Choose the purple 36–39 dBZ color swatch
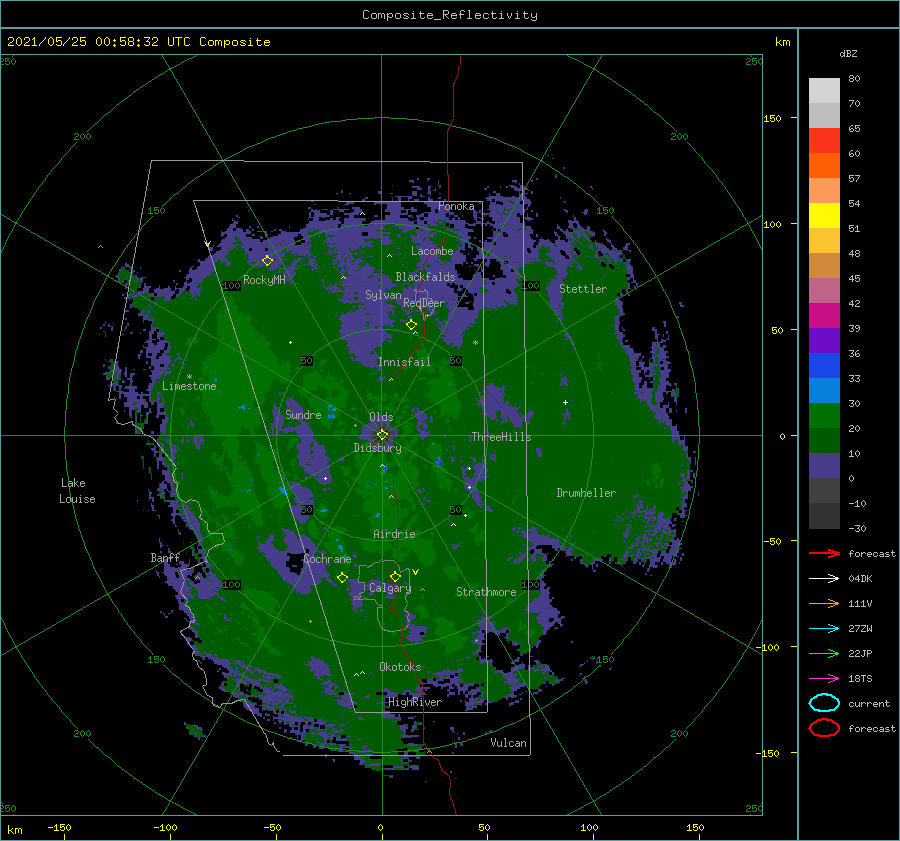This screenshot has height=841, width=900. point(824,340)
